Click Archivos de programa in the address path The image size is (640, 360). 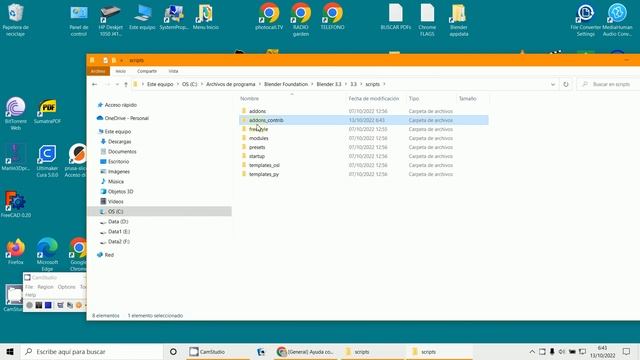[x=231, y=84]
